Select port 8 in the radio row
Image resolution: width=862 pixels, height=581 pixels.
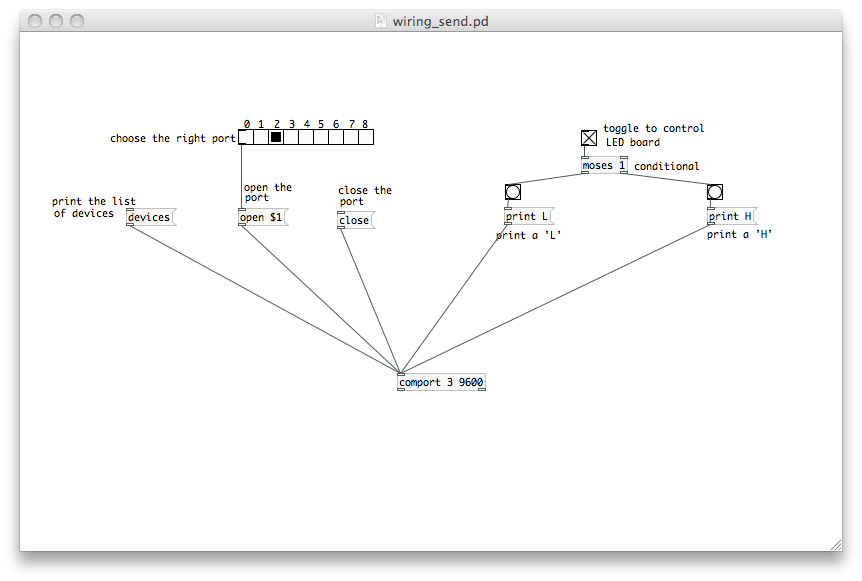366,138
